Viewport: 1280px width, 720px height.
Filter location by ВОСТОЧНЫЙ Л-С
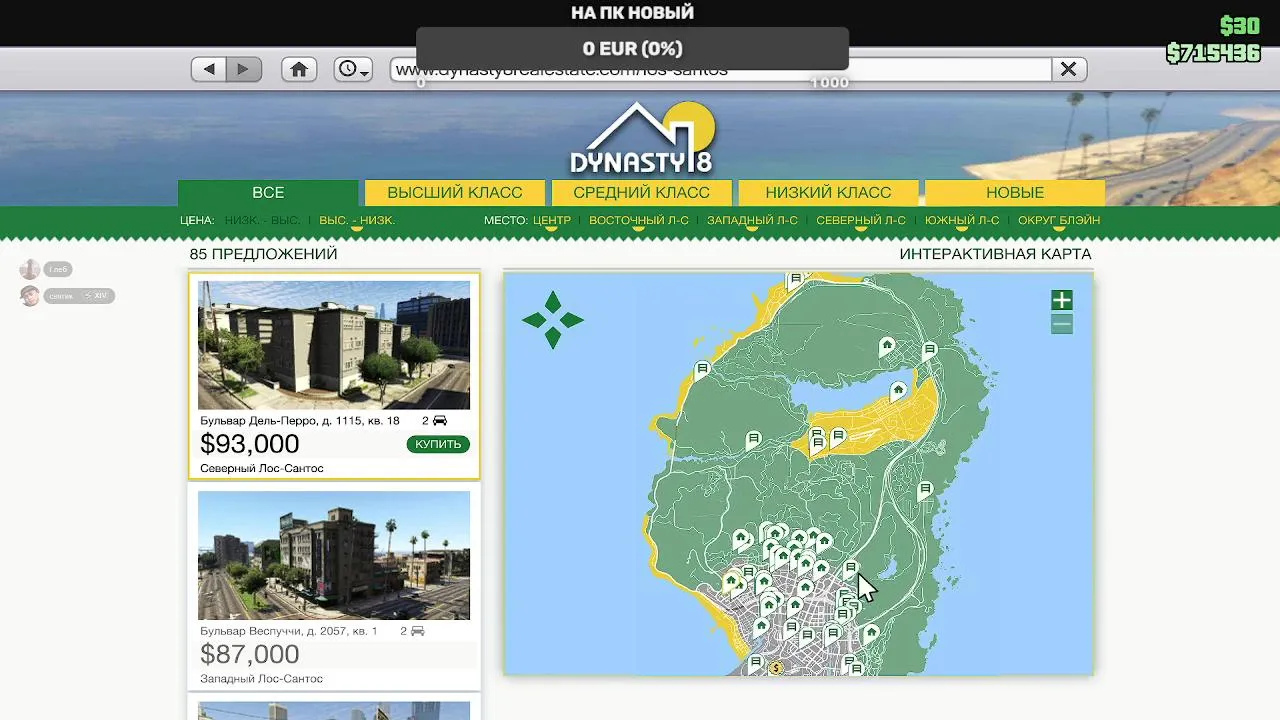pos(639,220)
